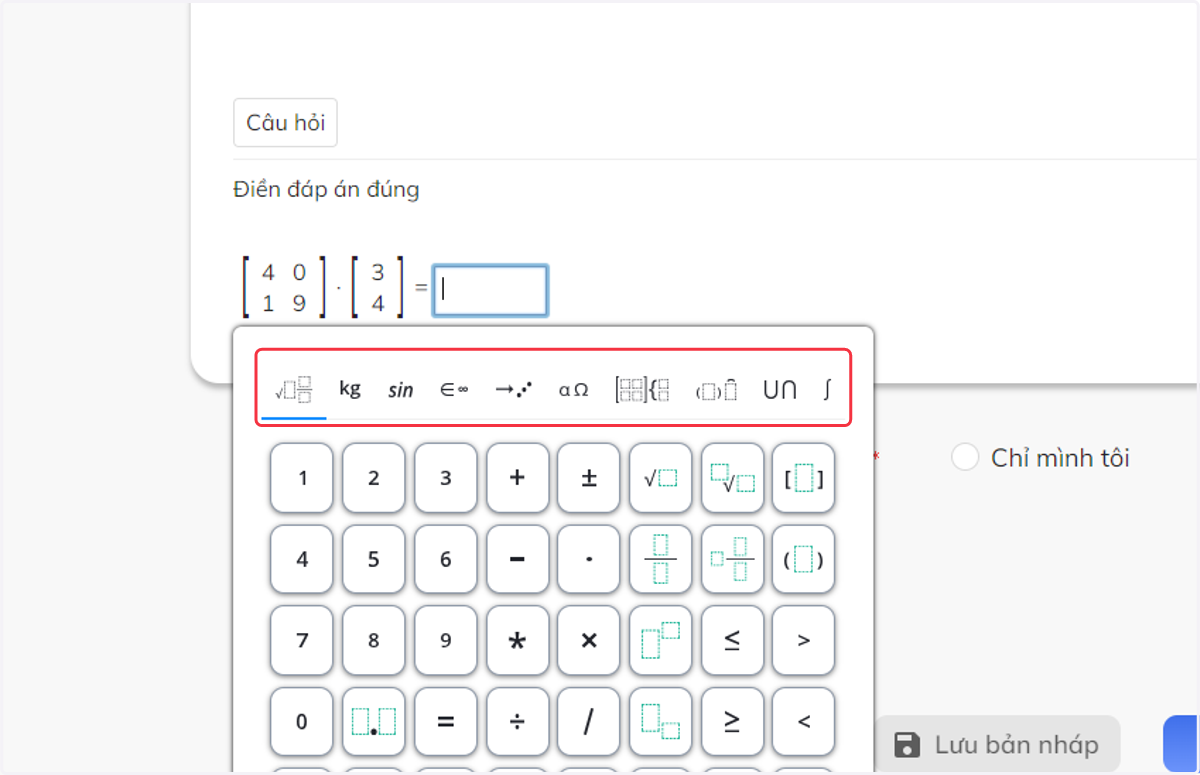Image resolution: width=1200 pixels, height=775 pixels.
Task: Insert digit 3 from keypad
Action: pyautogui.click(x=446, y=478)
